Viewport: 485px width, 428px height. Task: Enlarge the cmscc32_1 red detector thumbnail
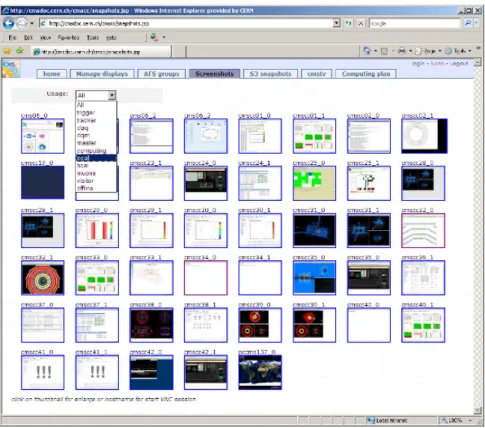[43, 278]
